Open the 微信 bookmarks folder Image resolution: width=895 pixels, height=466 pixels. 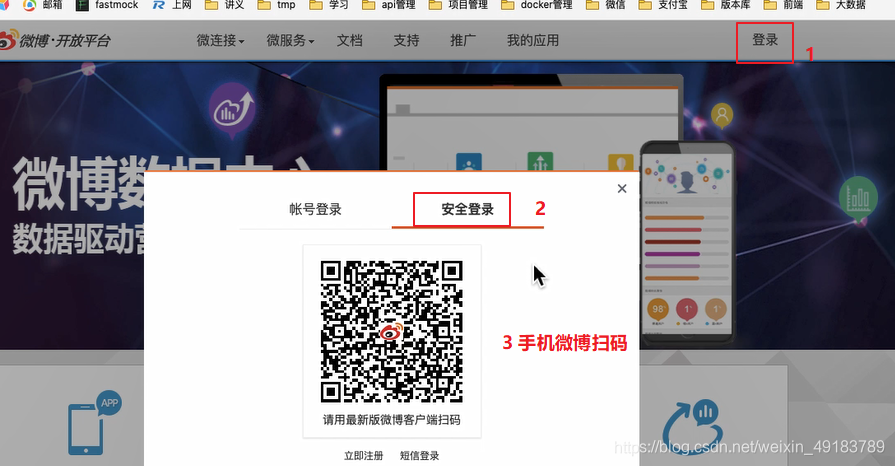(606, 5)
